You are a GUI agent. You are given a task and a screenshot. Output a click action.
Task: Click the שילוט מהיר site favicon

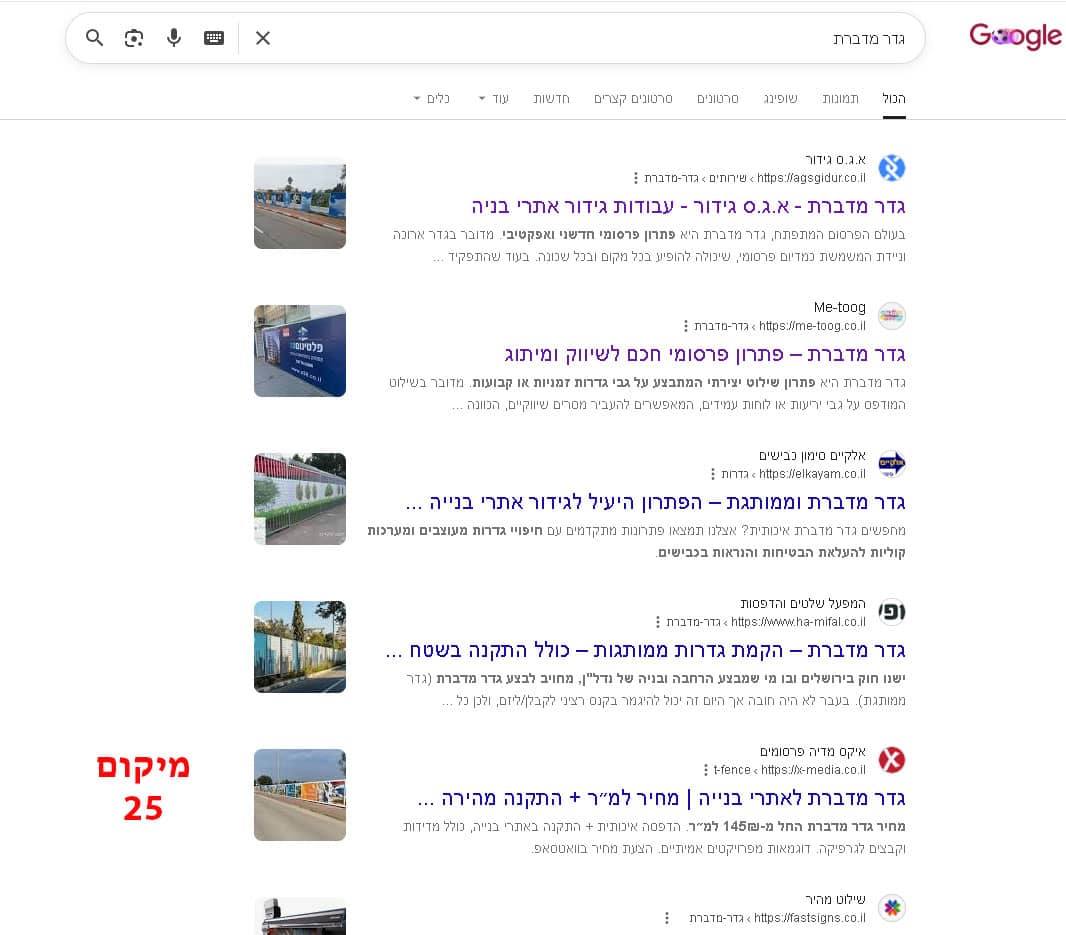pyautogui.click(x=892, y=908)
